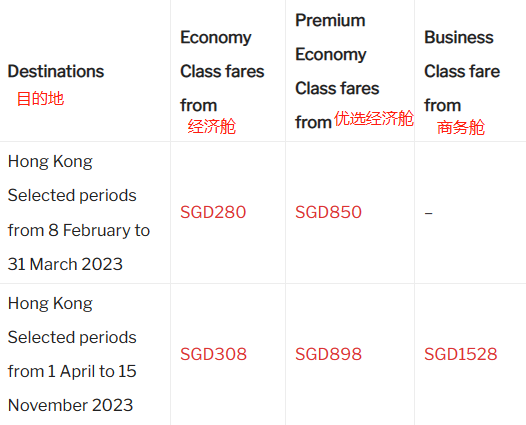Screen dimensions: 526x425
Task: Click the November 2023 text
Action: [70, 405]
